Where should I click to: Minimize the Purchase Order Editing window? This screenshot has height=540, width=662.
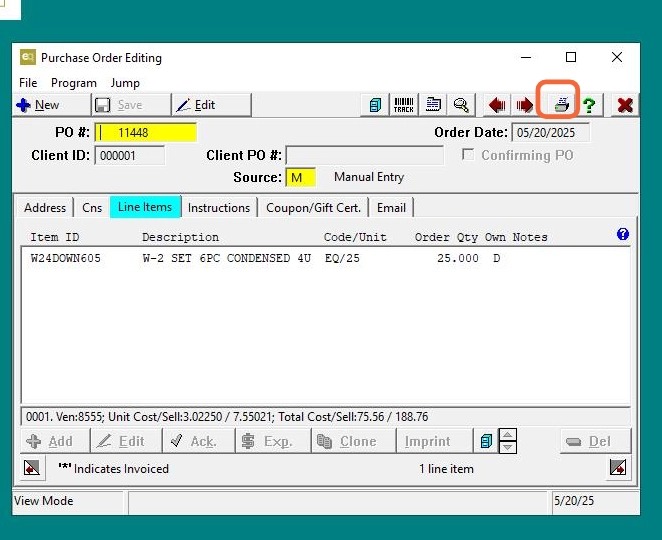click(526, 57)
